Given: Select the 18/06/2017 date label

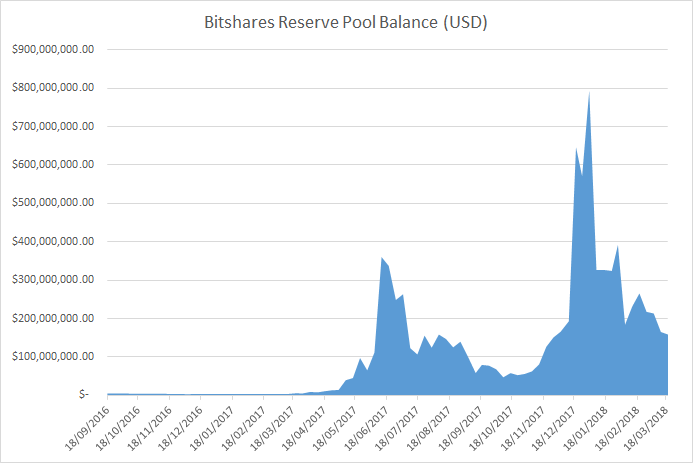Looking at the screenshot, I should (366, 427).
